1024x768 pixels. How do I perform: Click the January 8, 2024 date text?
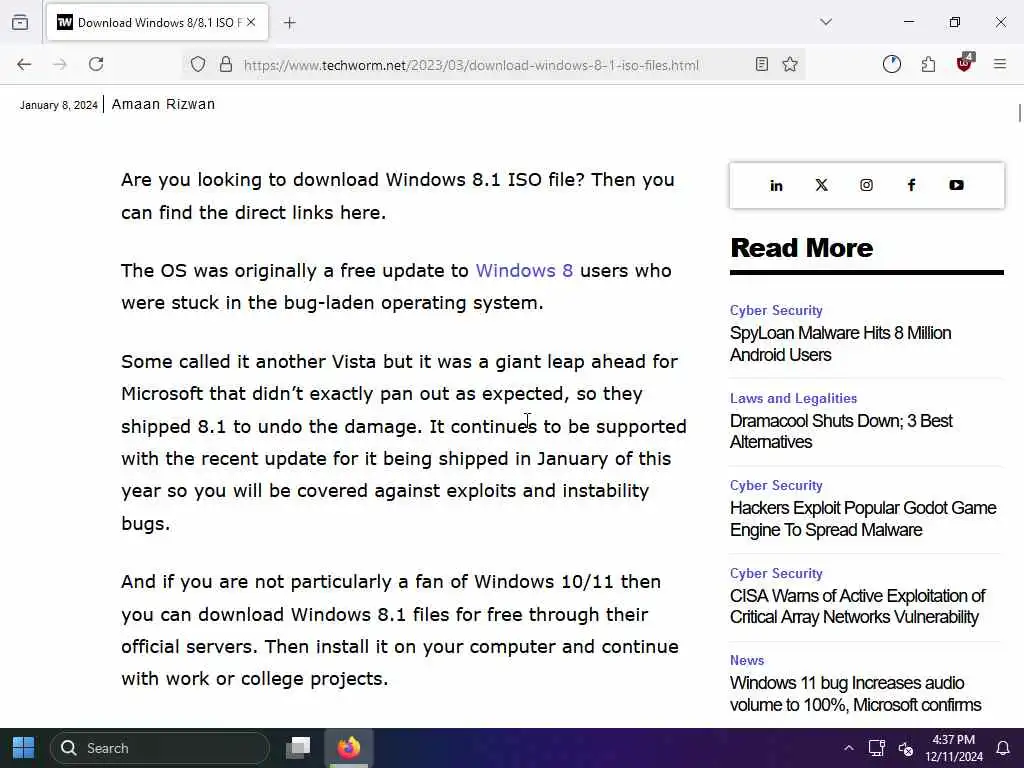pos(59,105)
